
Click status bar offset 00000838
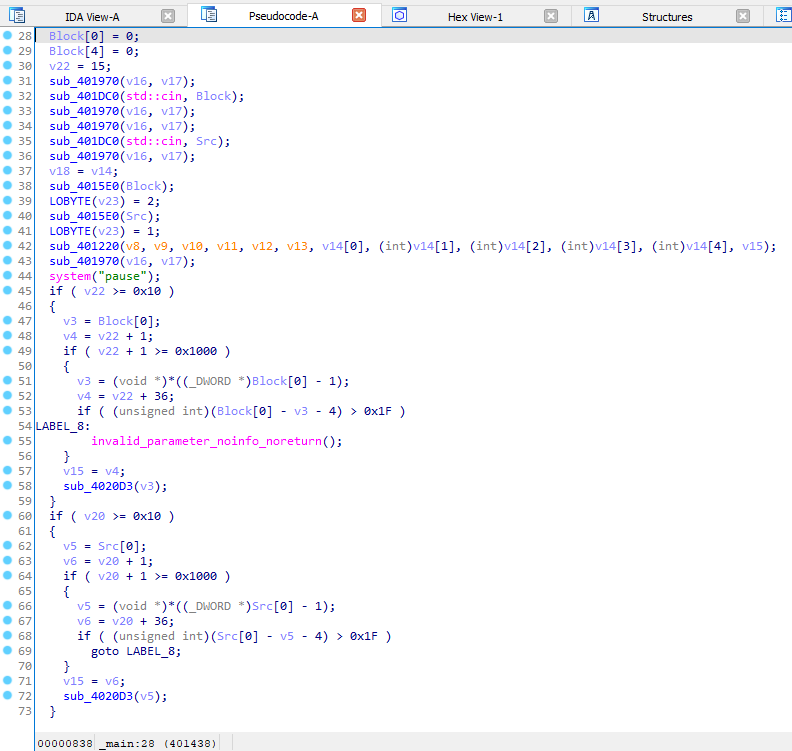(65, 743)
